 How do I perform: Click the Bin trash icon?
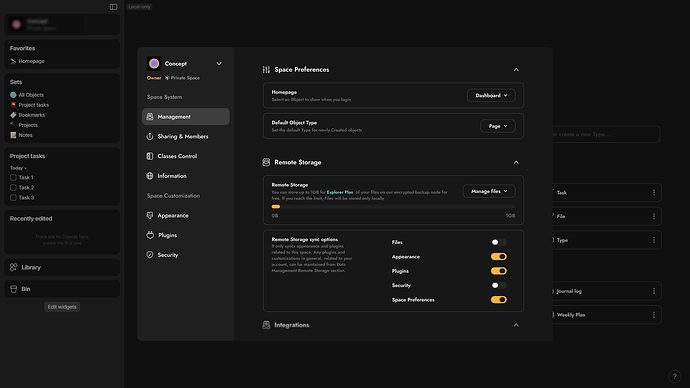pyautogui.click(x=14, y=289)
